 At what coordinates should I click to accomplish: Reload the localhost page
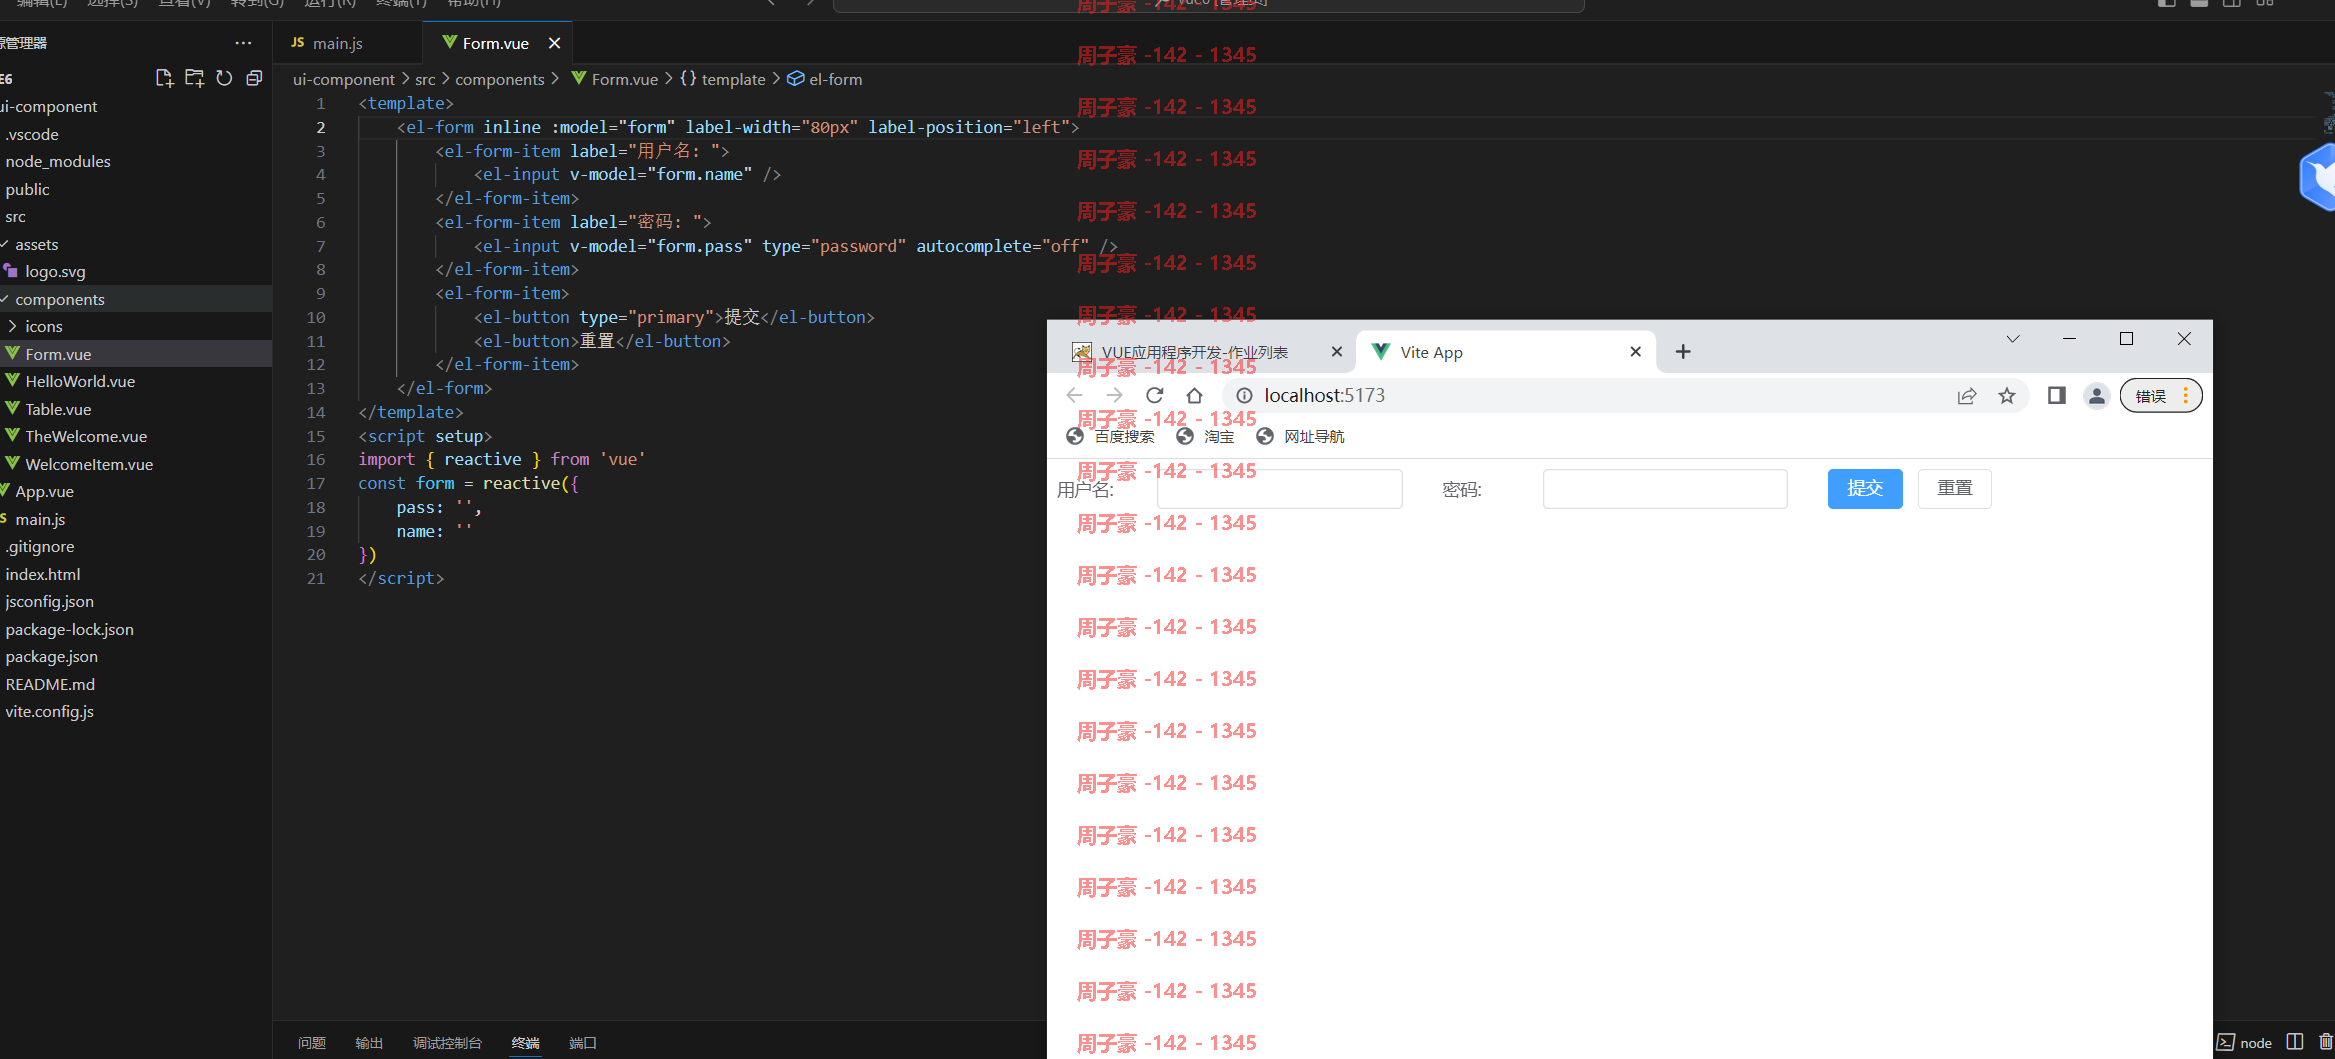point(1155,395)
